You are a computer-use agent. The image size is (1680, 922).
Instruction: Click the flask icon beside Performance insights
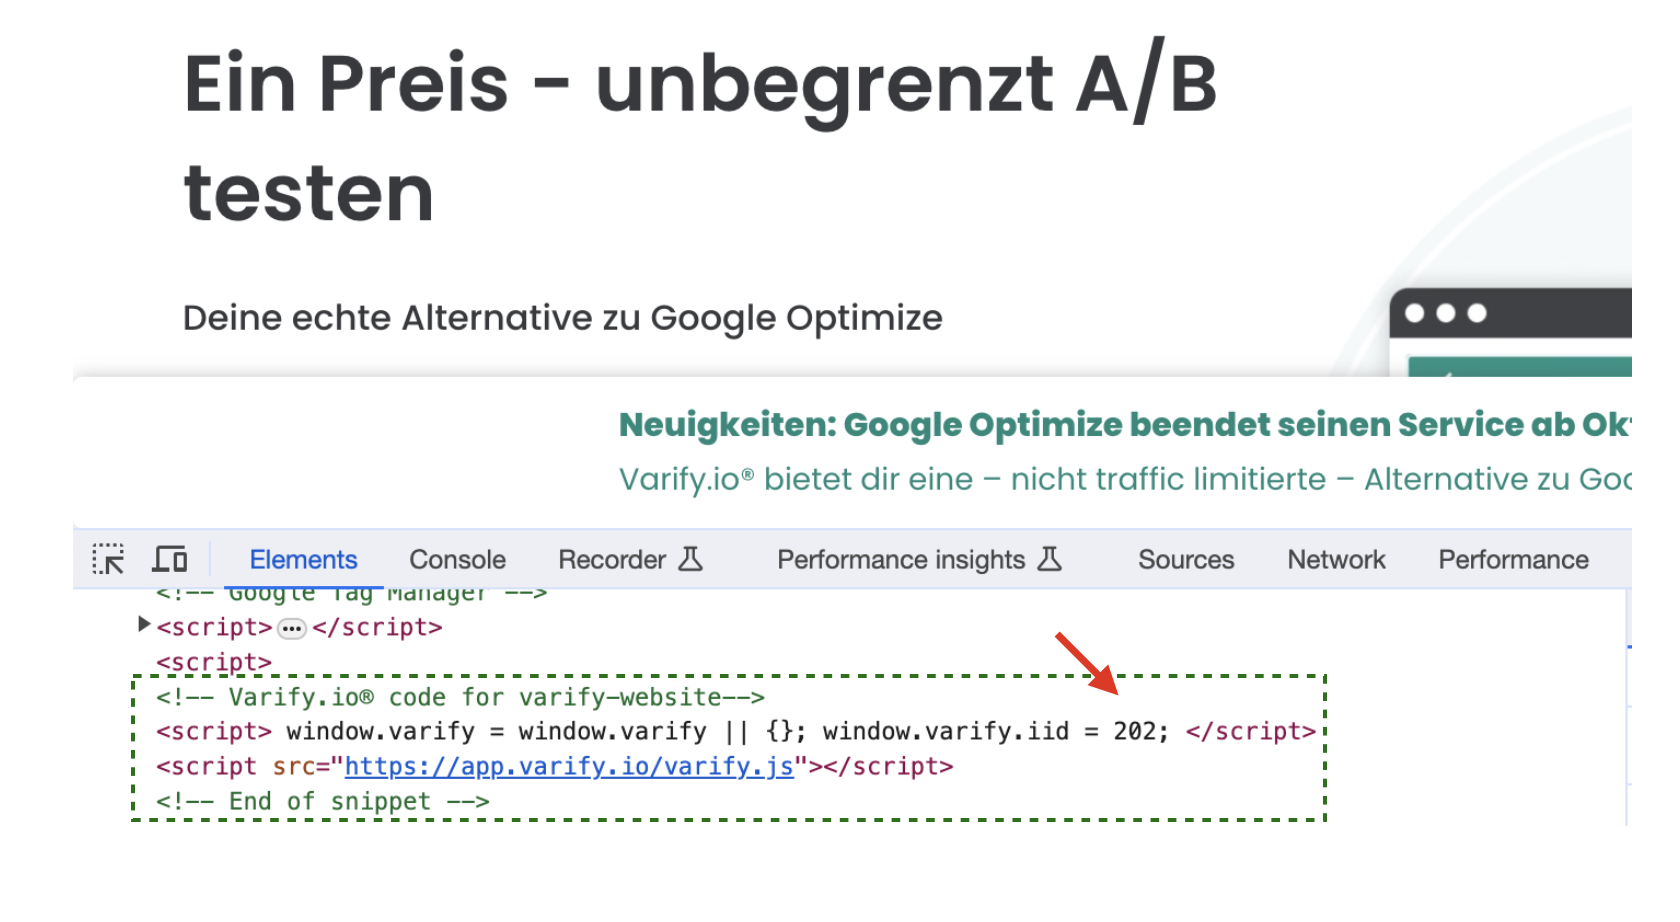click(x=1049, y=559)
